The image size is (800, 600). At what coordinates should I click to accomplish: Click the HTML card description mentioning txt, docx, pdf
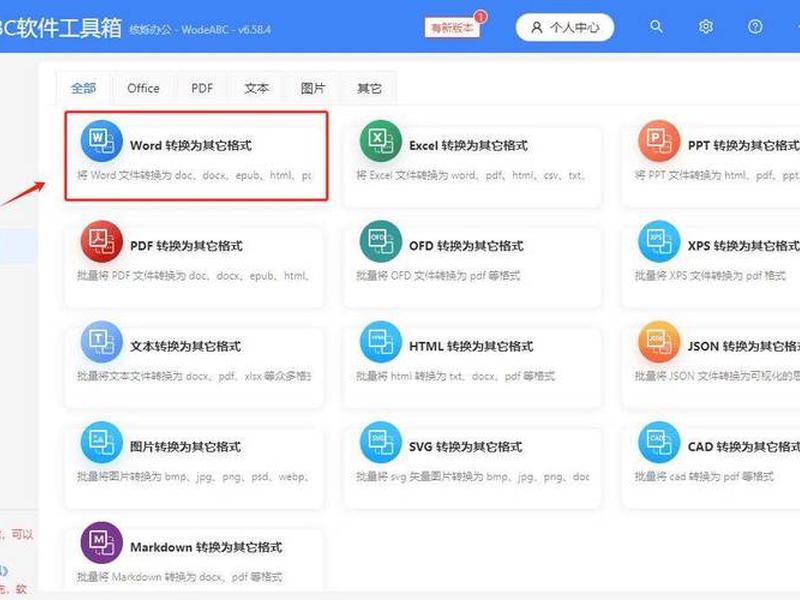[x=455, y=377]
